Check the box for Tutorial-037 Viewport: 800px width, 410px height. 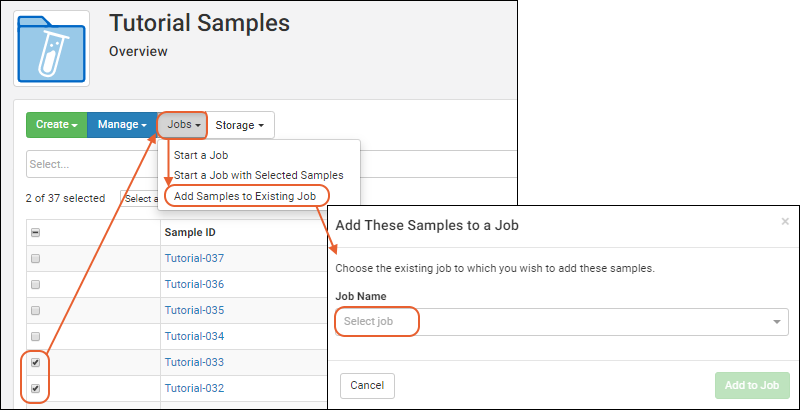coord(36,259)
